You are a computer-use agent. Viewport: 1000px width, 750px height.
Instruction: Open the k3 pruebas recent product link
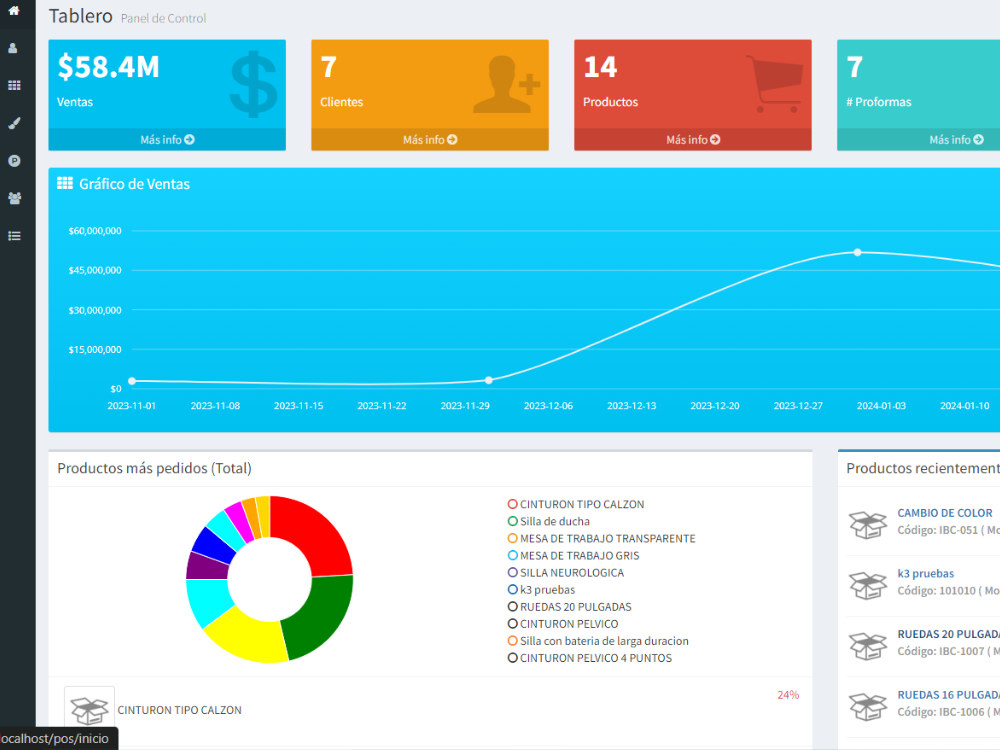click(x=925, y=573)
